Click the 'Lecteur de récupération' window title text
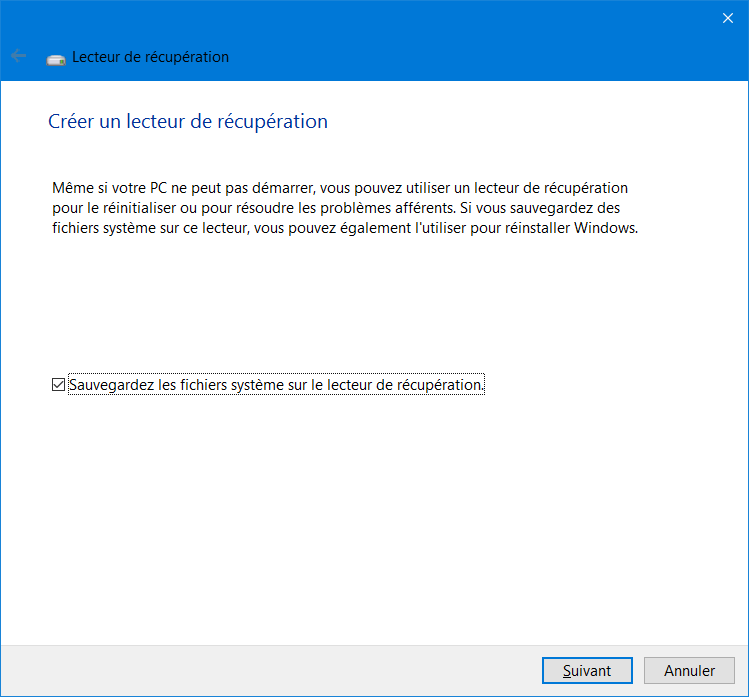Viewport: 749px width, 697px height. pos(150,57)
